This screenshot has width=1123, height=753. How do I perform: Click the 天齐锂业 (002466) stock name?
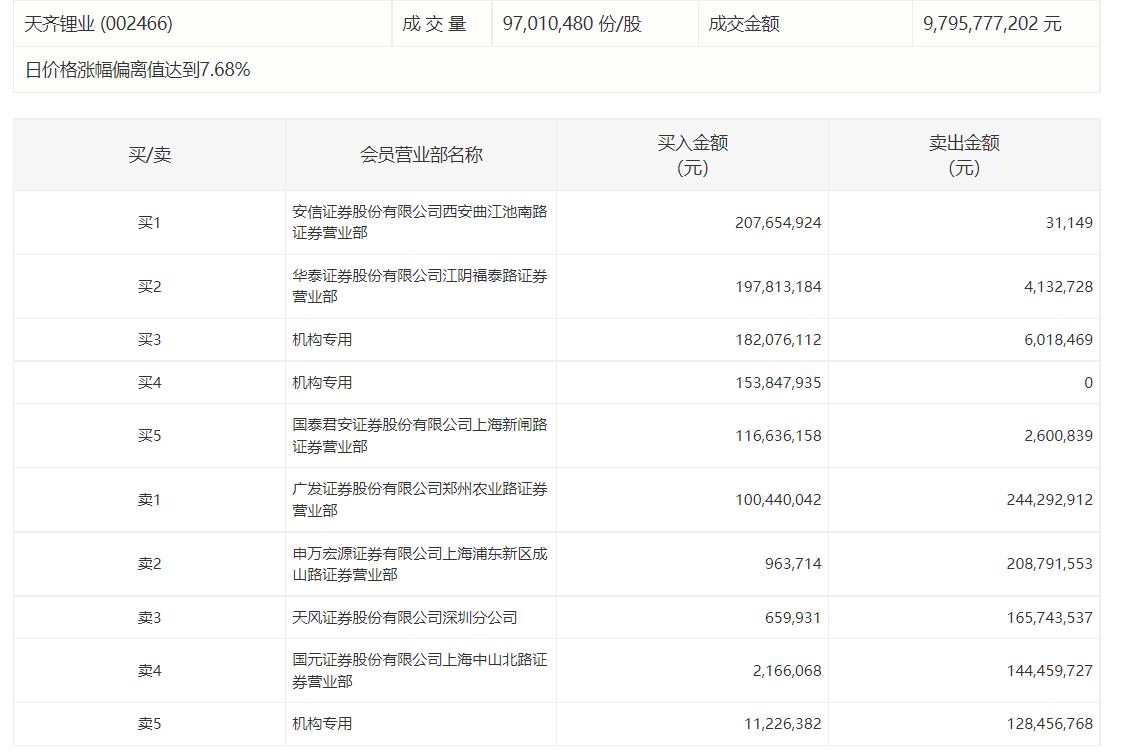click(98, 24)
